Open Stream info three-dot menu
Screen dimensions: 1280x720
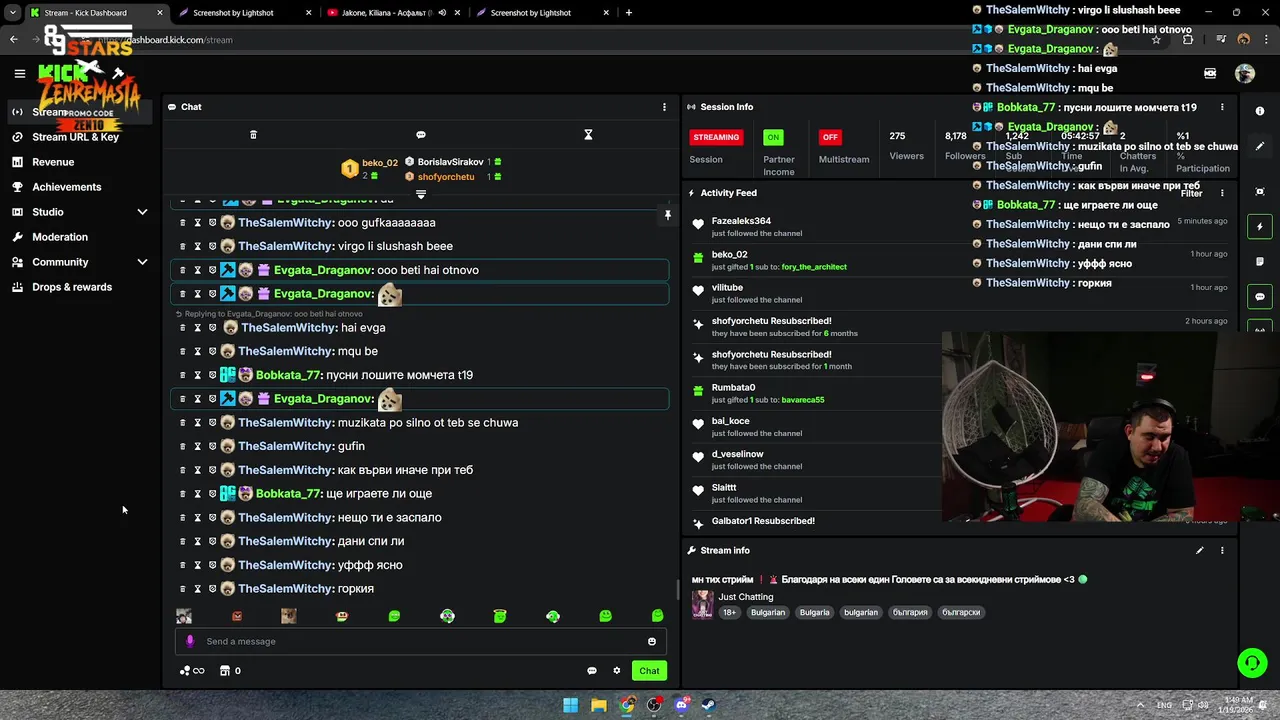(x=1222, y=550)
